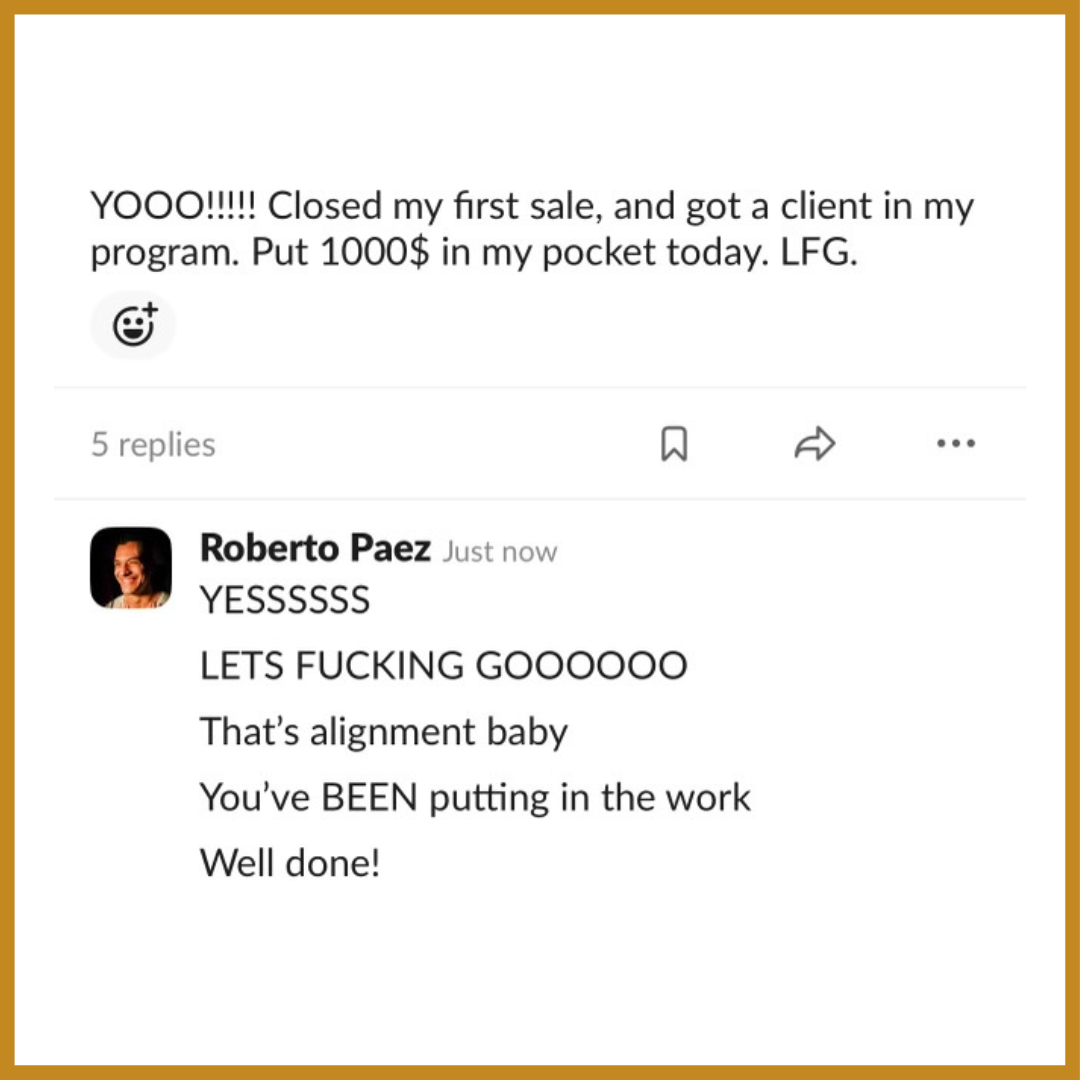1080x1080 pixels.
Task: Click the add reaction emoji icon
Action: pyautogui.click(x=133, y=325)
